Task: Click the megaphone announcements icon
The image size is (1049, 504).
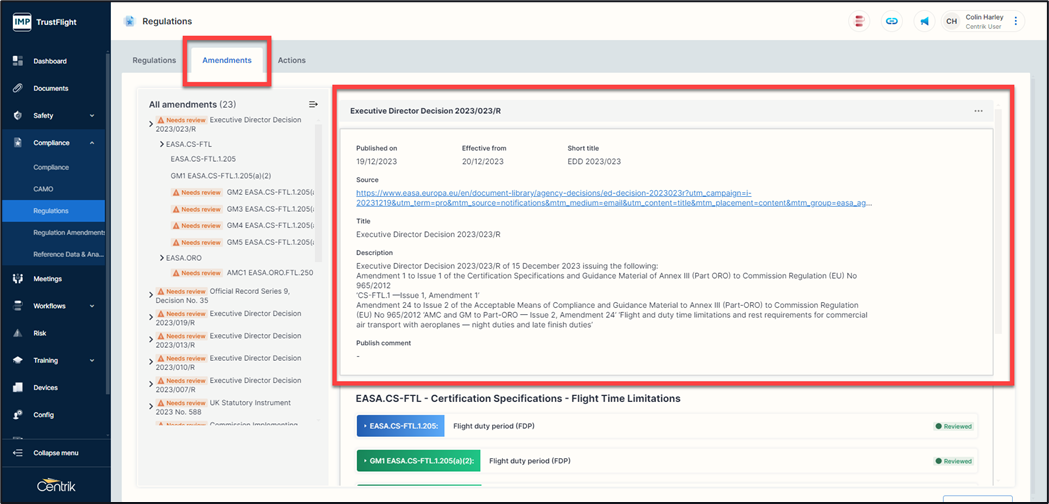Action: (924, 21)
